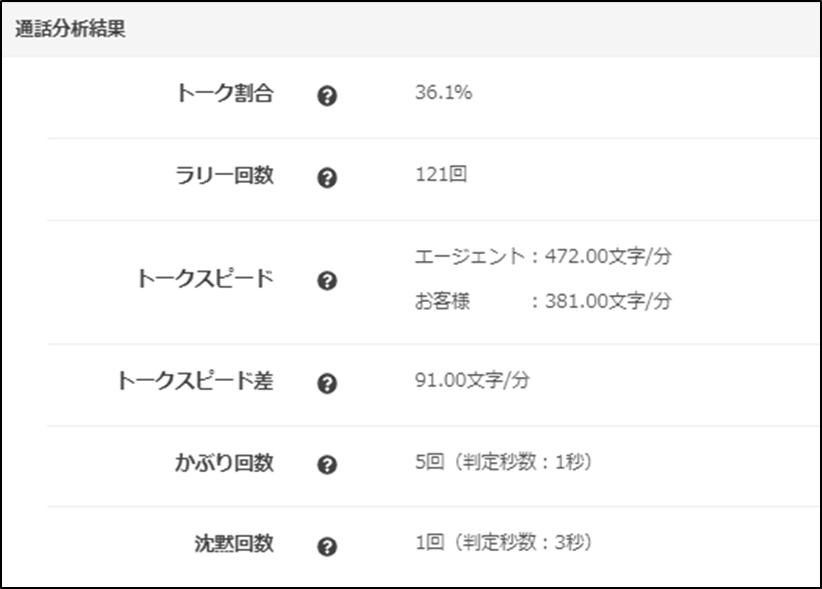
Task: Click the 通話分析結果 panel header
Action: 70,29
